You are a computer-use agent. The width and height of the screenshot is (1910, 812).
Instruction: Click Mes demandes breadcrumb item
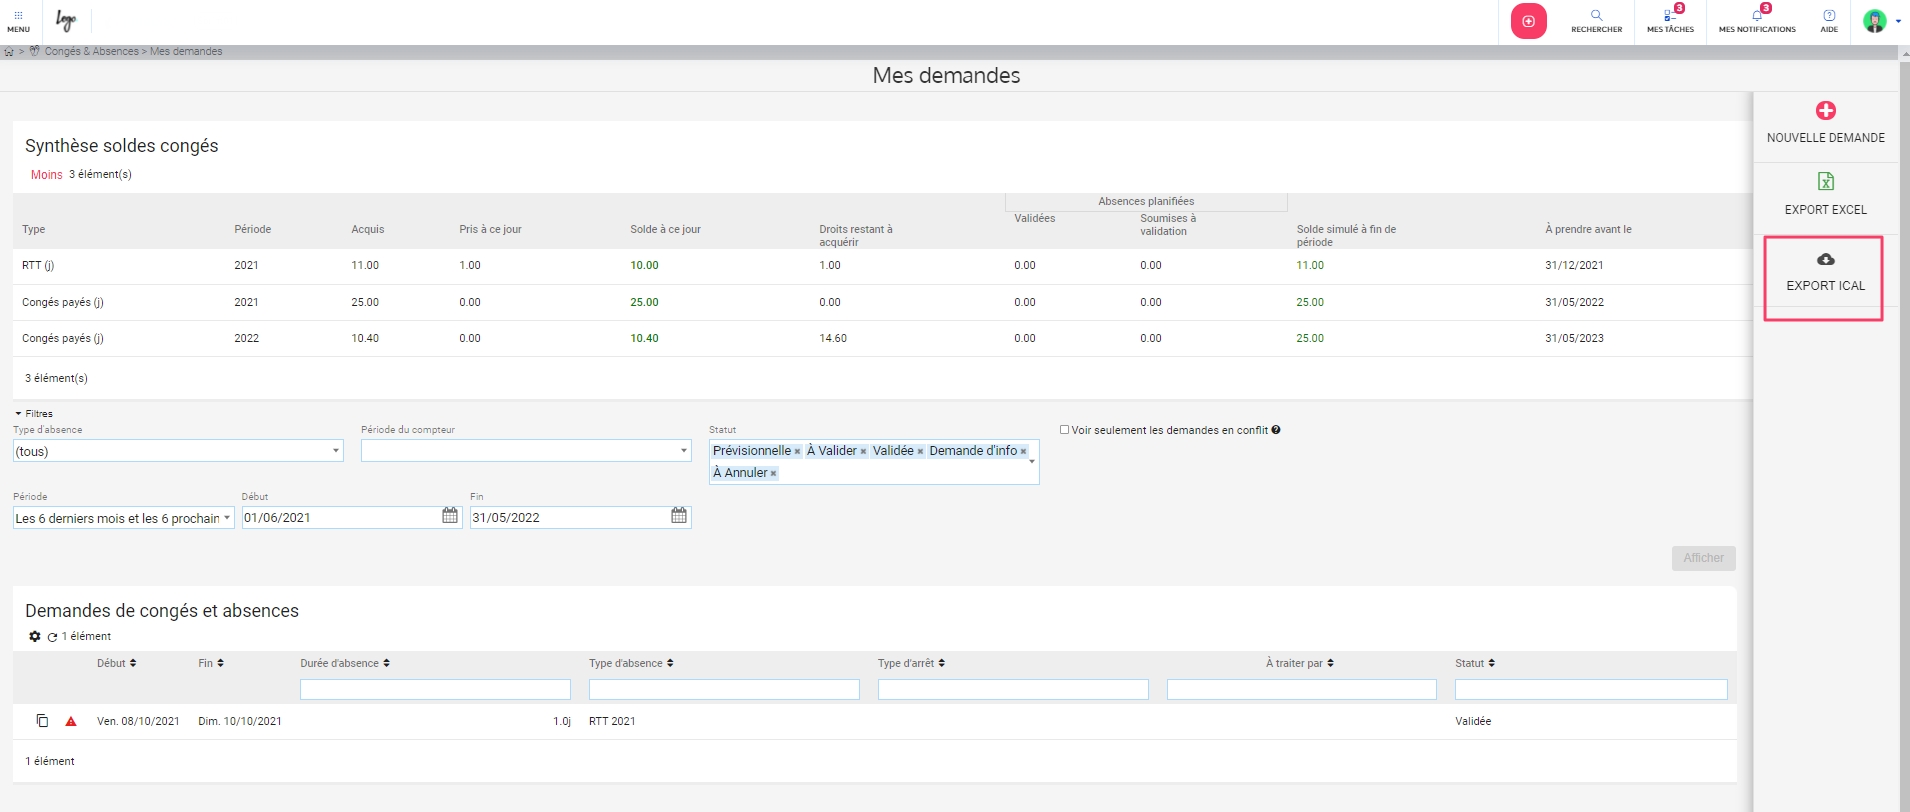point(186,52)
